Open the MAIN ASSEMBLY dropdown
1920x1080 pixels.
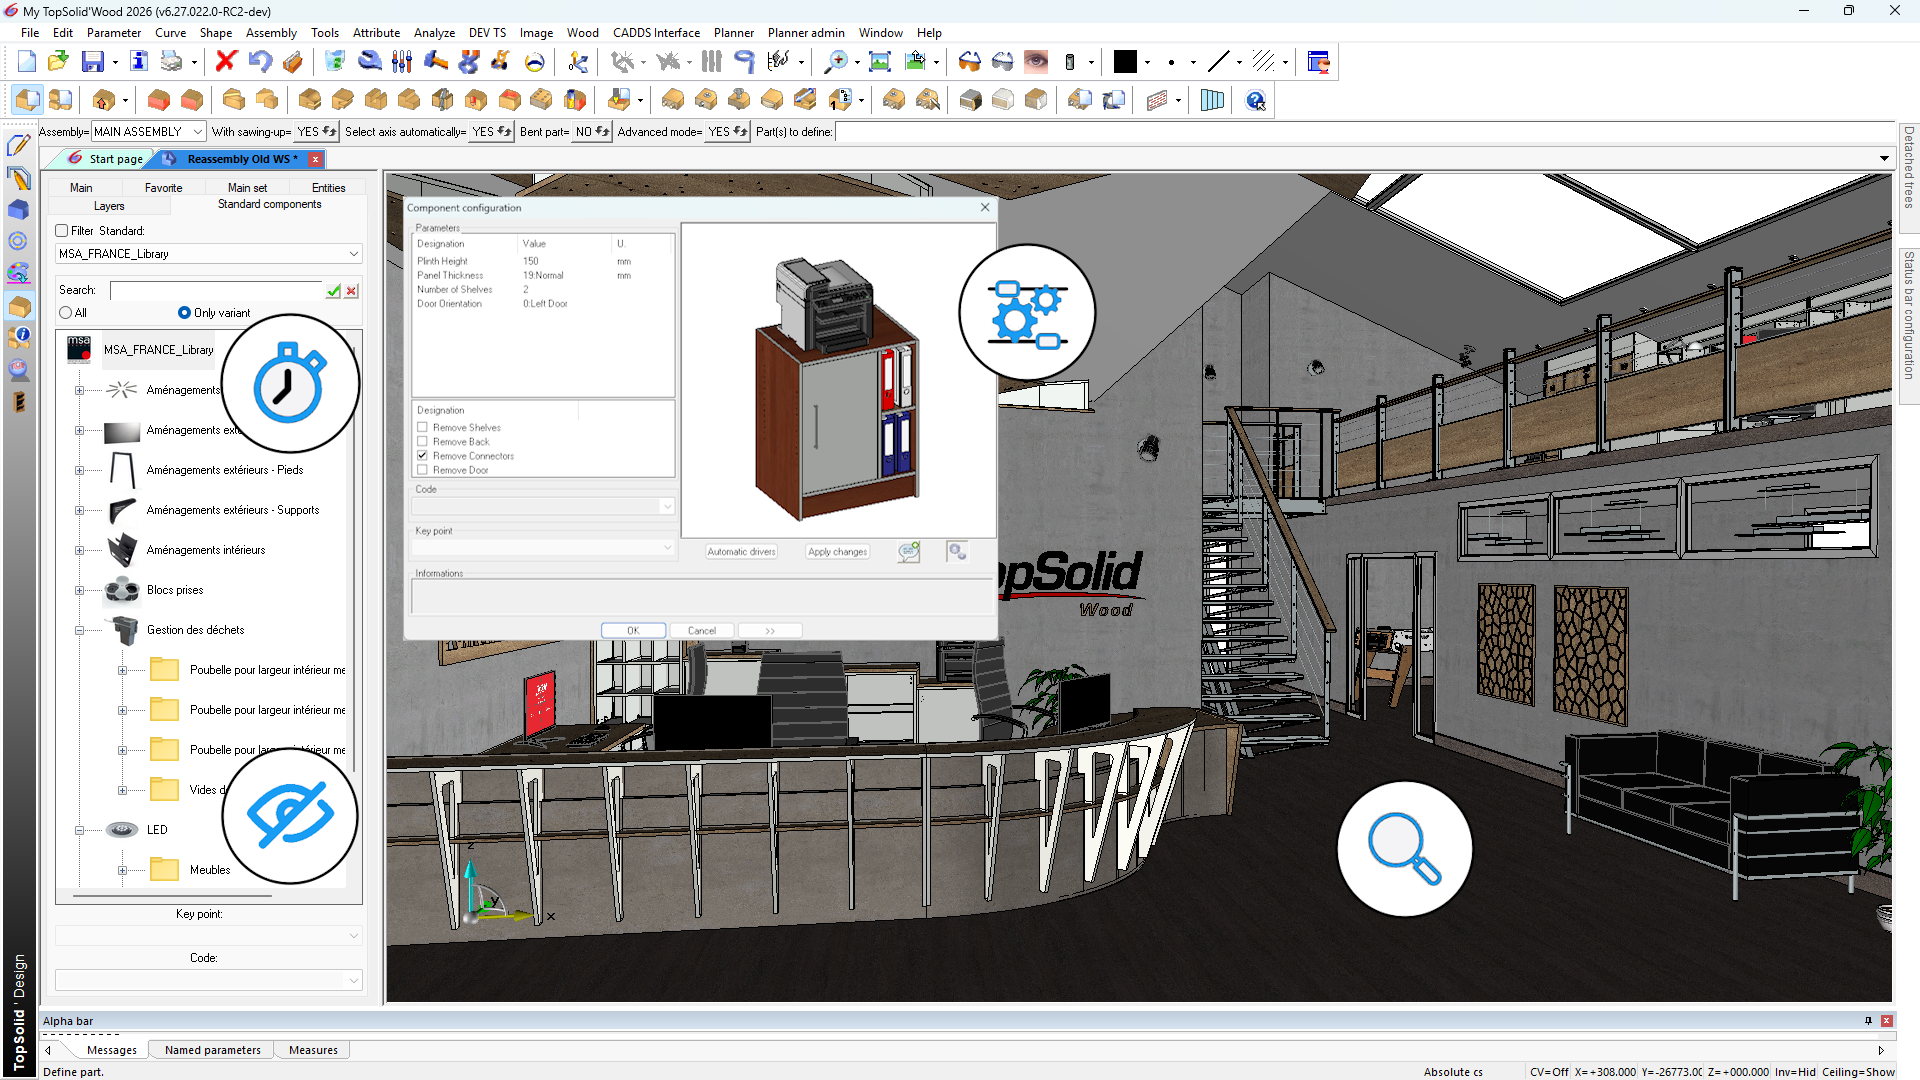[198, 132]
